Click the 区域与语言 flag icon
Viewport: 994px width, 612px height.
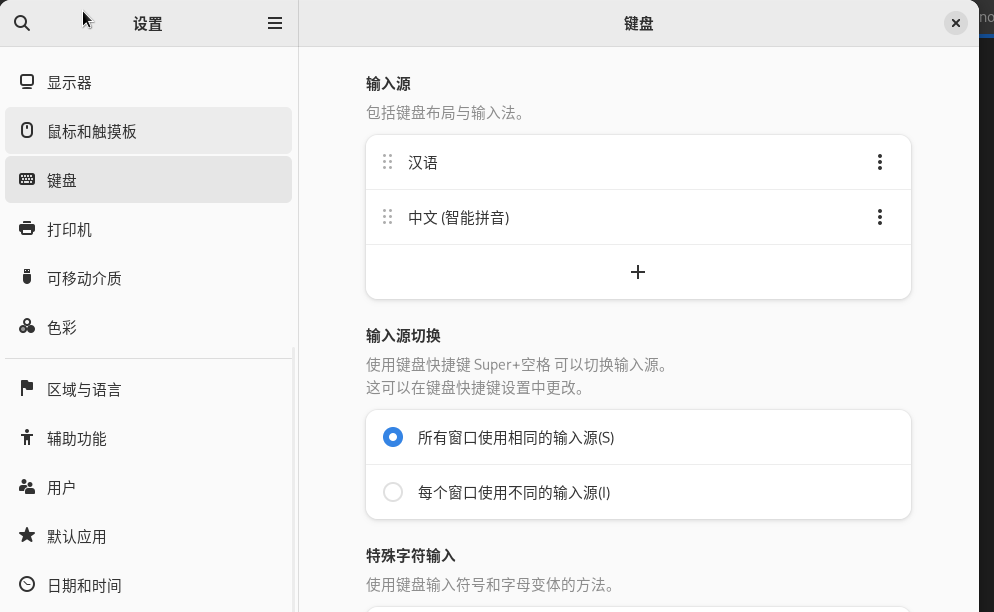point(27,388)
